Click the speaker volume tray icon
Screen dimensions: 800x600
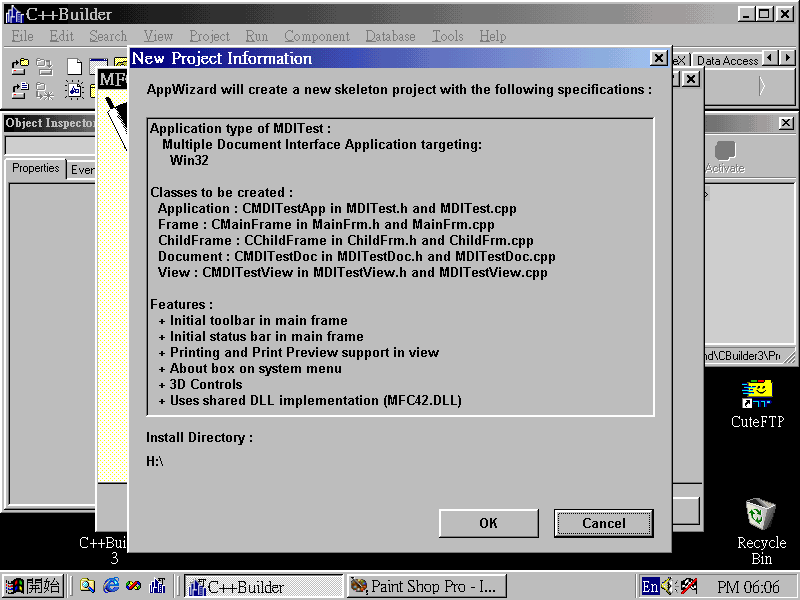click(668, 586)
